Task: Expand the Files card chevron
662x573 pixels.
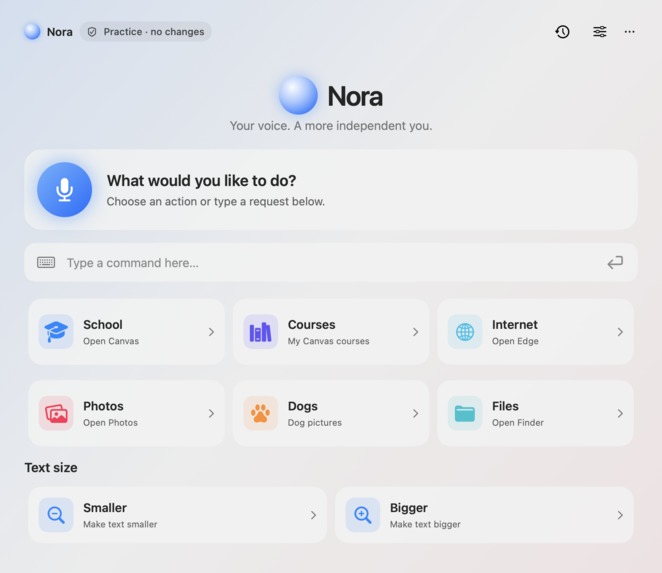Action: tap(620, 413)
